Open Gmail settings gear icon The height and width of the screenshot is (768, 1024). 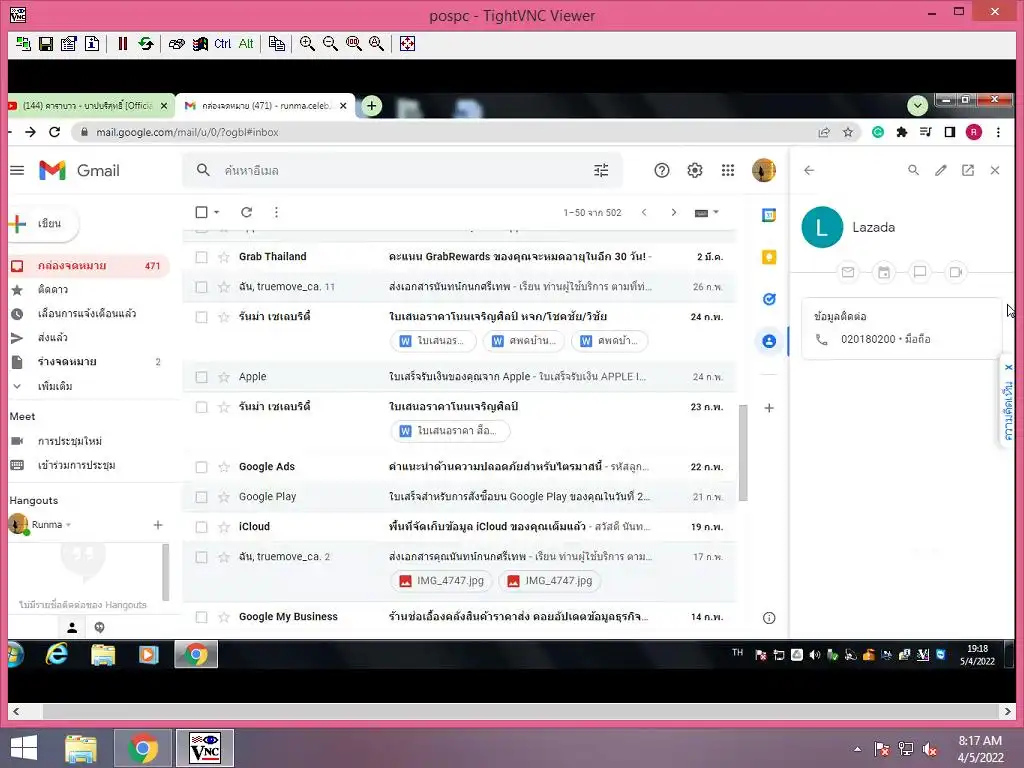coord(695,170)
